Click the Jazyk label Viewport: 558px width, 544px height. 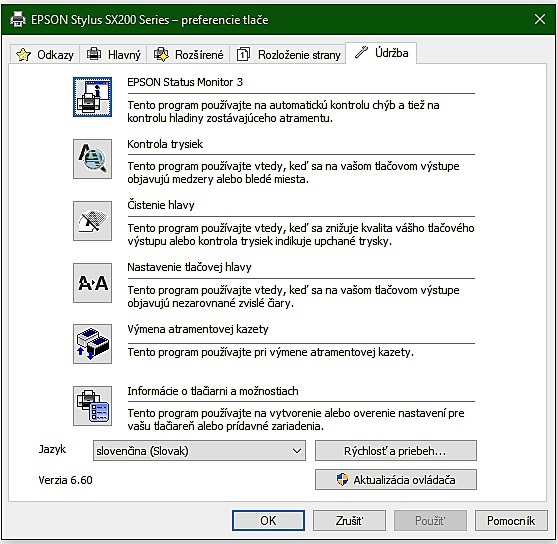tap(52, 449)
